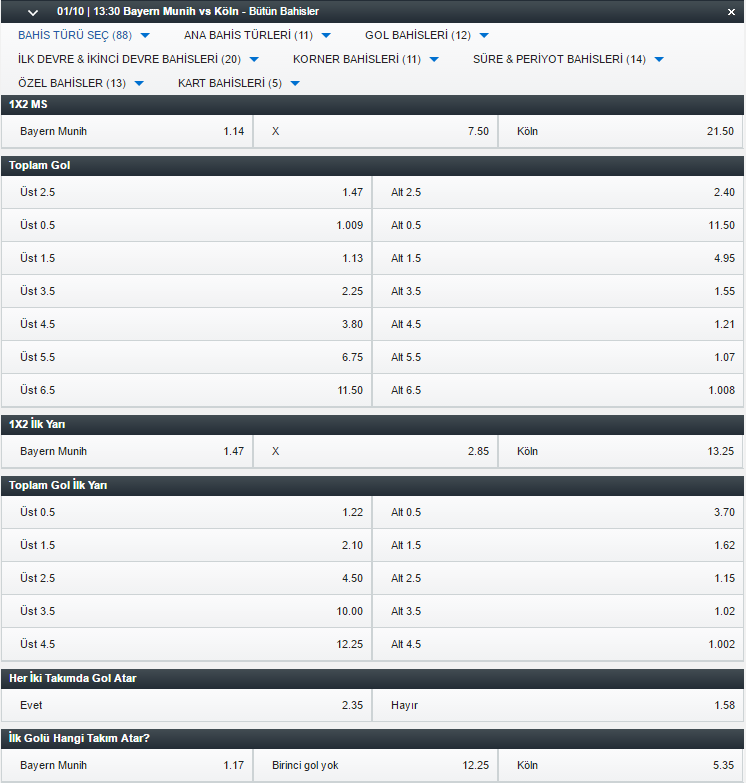Choose Alt 3.5 Toplam Gol at 1.55

(x=558, y=291)
